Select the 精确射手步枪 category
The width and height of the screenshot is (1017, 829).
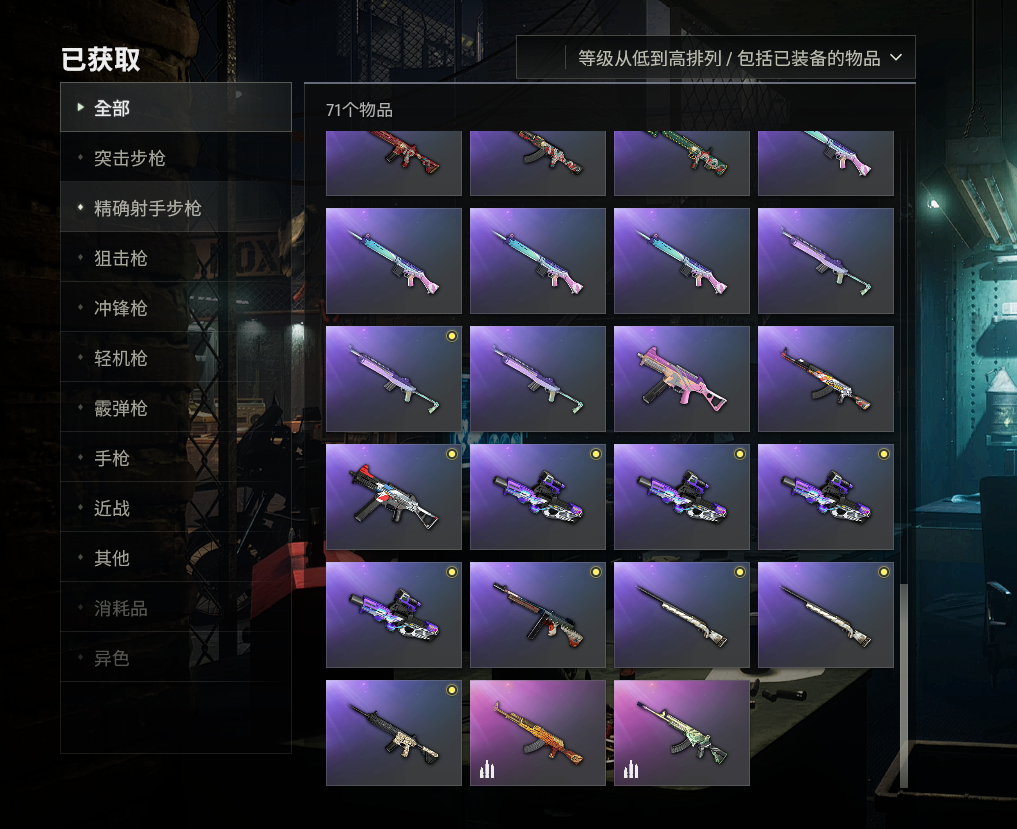176,208
